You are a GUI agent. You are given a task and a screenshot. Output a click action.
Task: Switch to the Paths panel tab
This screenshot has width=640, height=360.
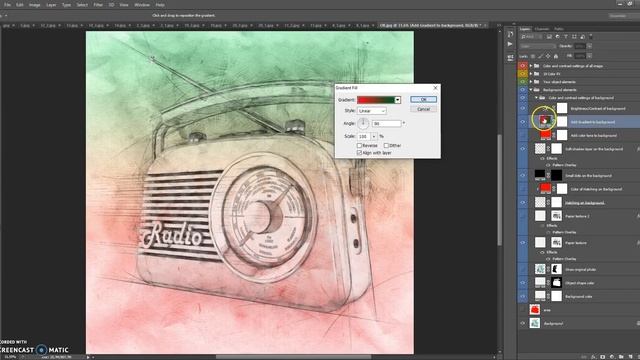[x=559, y=29]
